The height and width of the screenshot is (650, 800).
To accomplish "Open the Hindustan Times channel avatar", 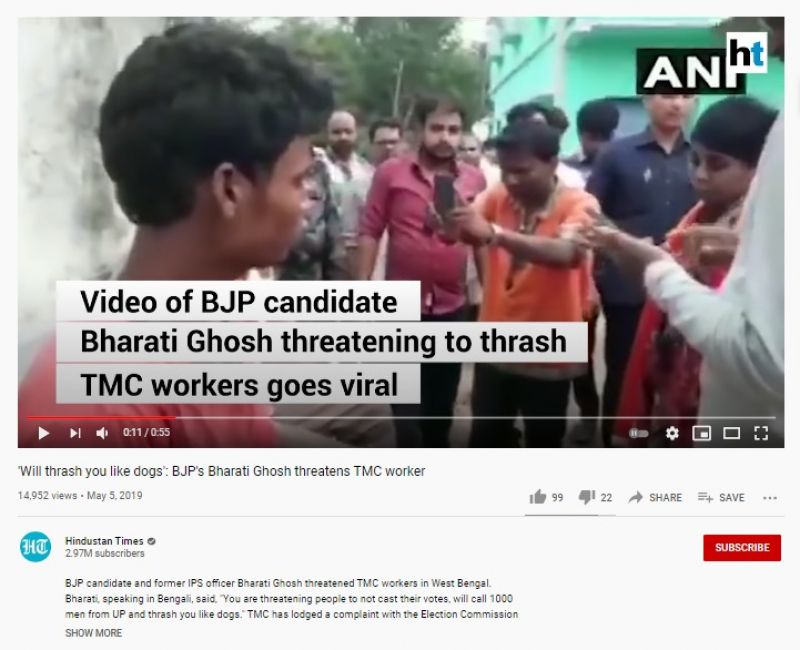I will [x=35, y=546].
